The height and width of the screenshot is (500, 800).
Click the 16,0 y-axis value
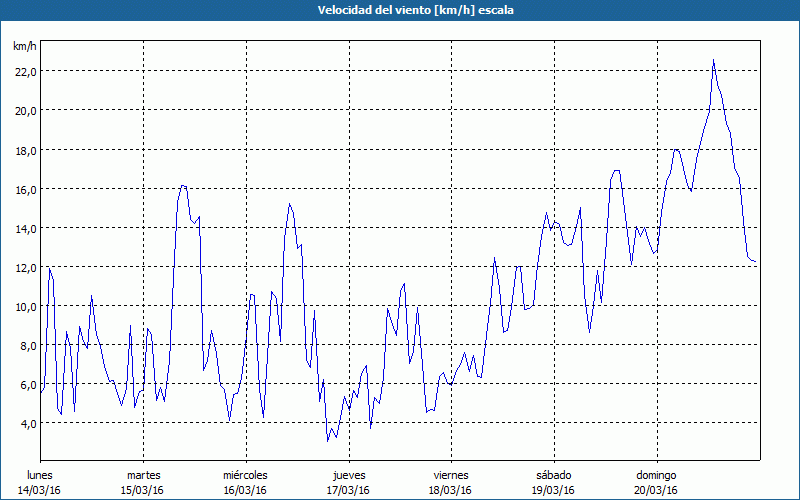point(24,189)
